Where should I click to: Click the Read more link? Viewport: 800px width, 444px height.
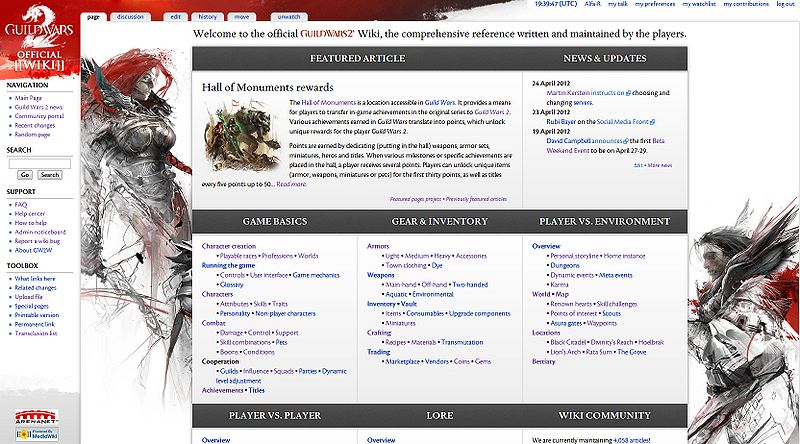291,185
